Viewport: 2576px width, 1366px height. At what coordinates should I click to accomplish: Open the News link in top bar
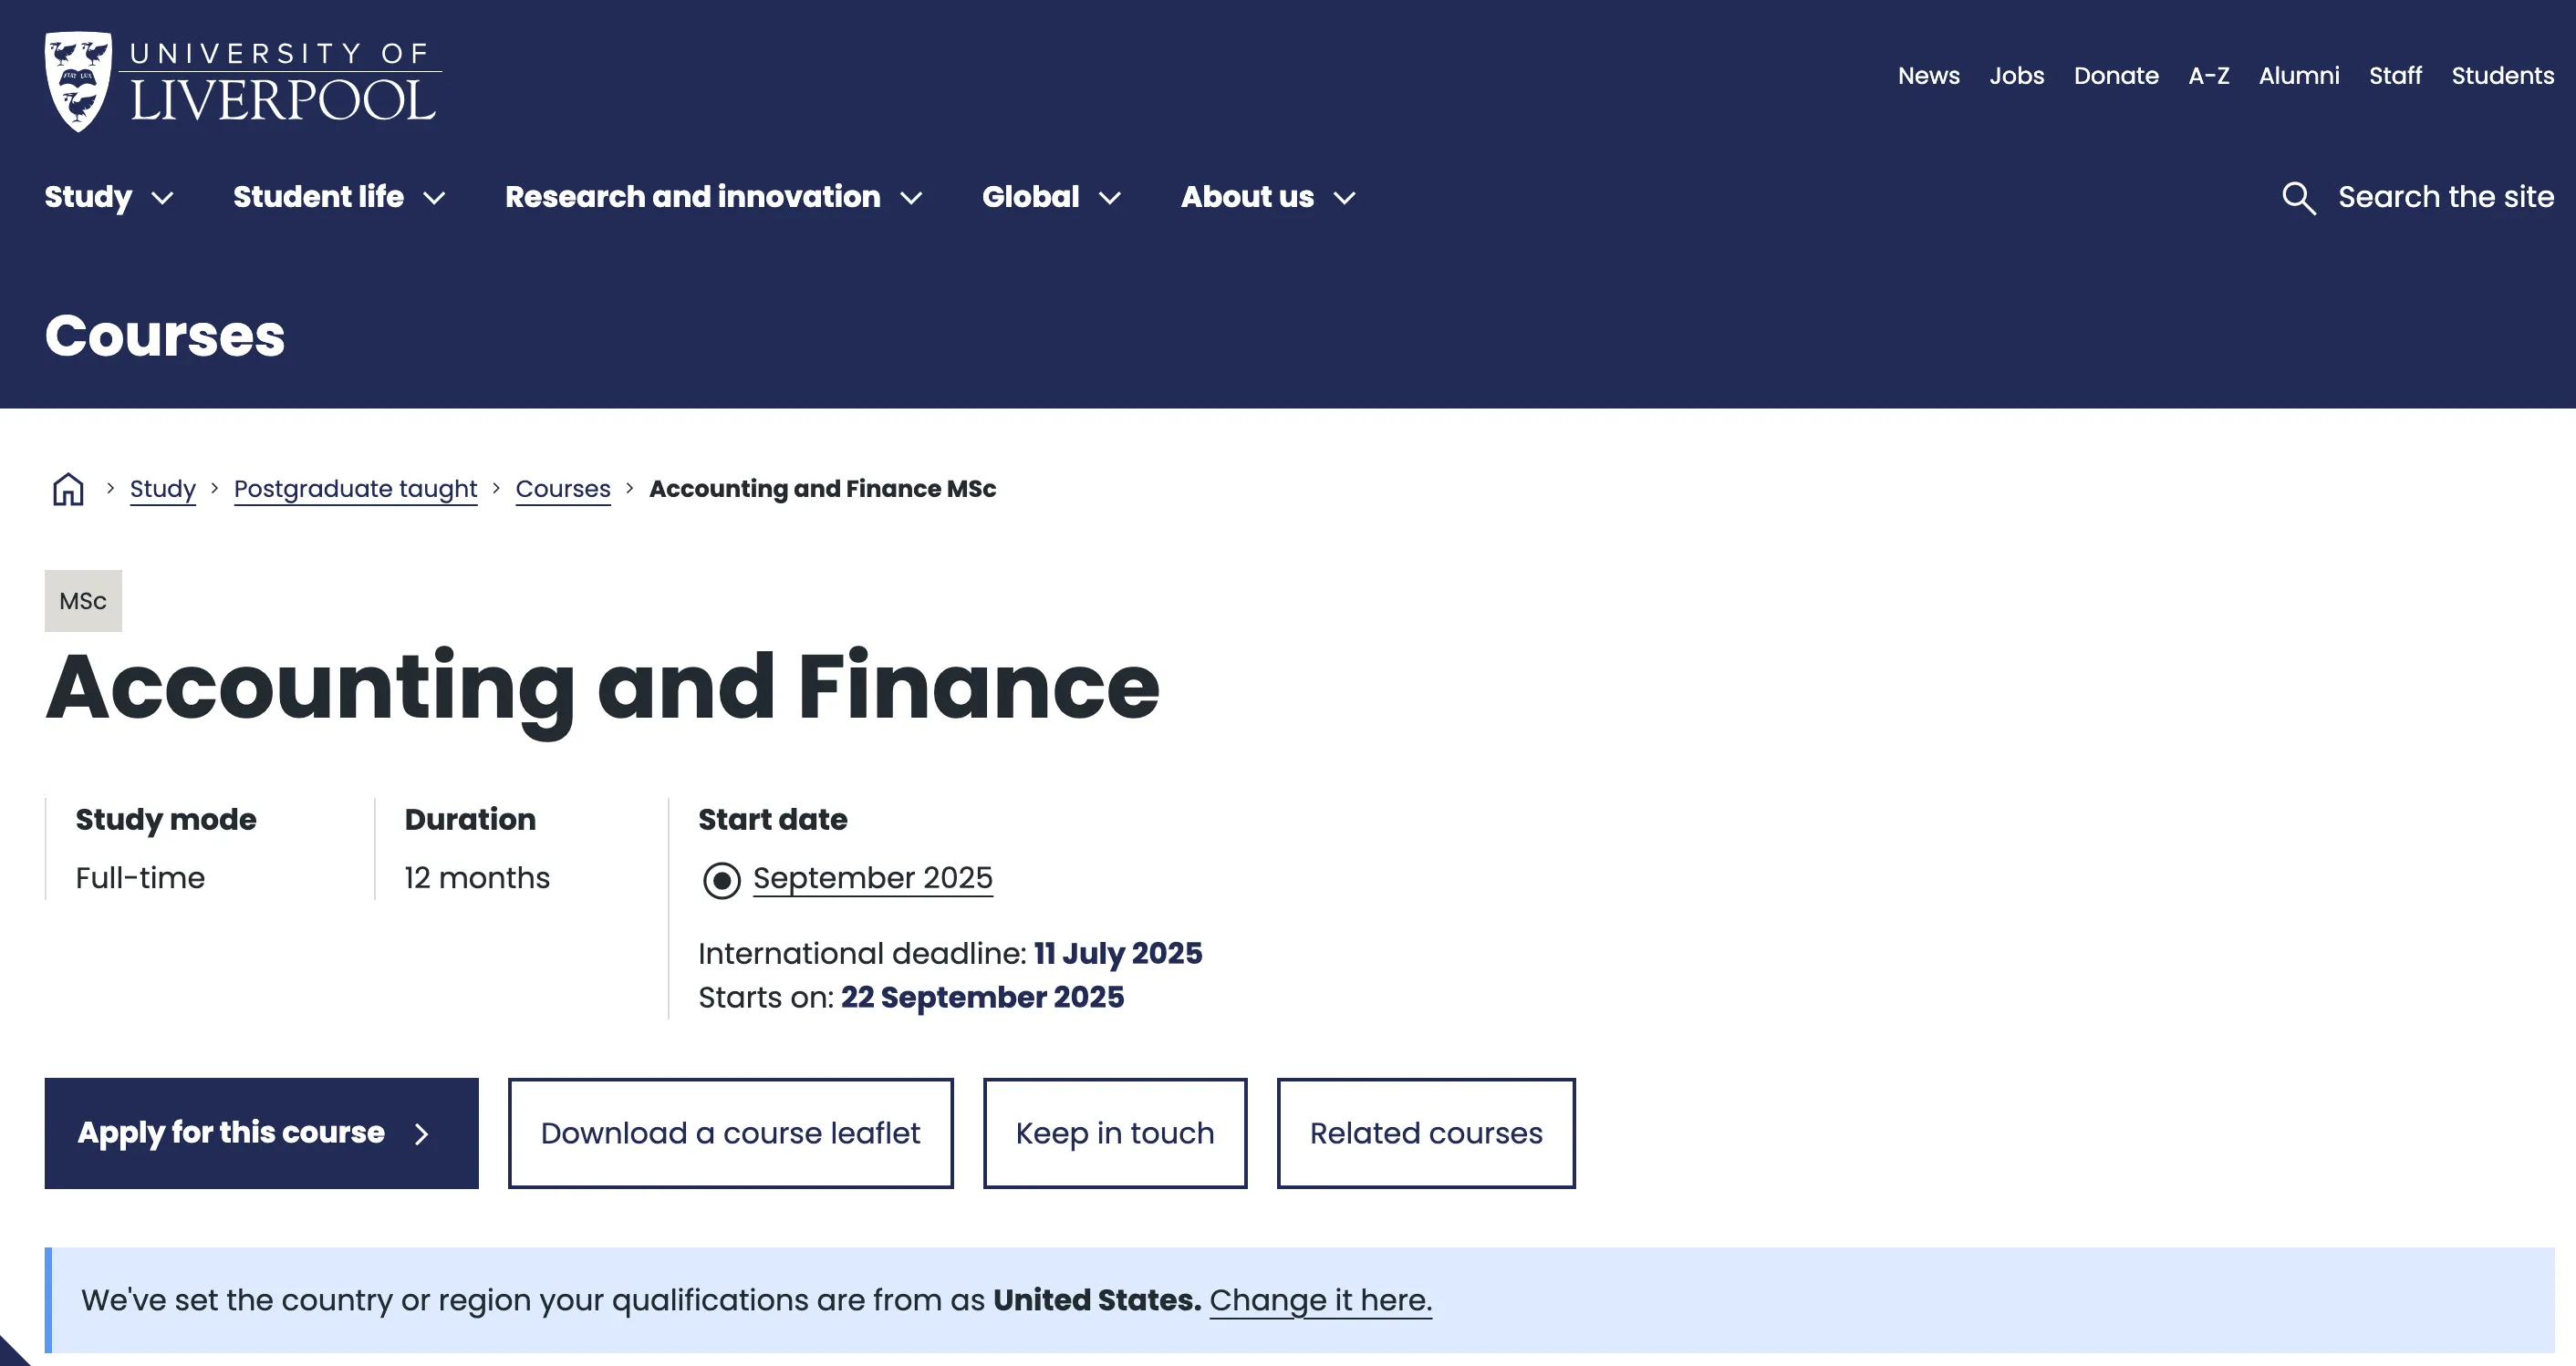point(1928,76)
